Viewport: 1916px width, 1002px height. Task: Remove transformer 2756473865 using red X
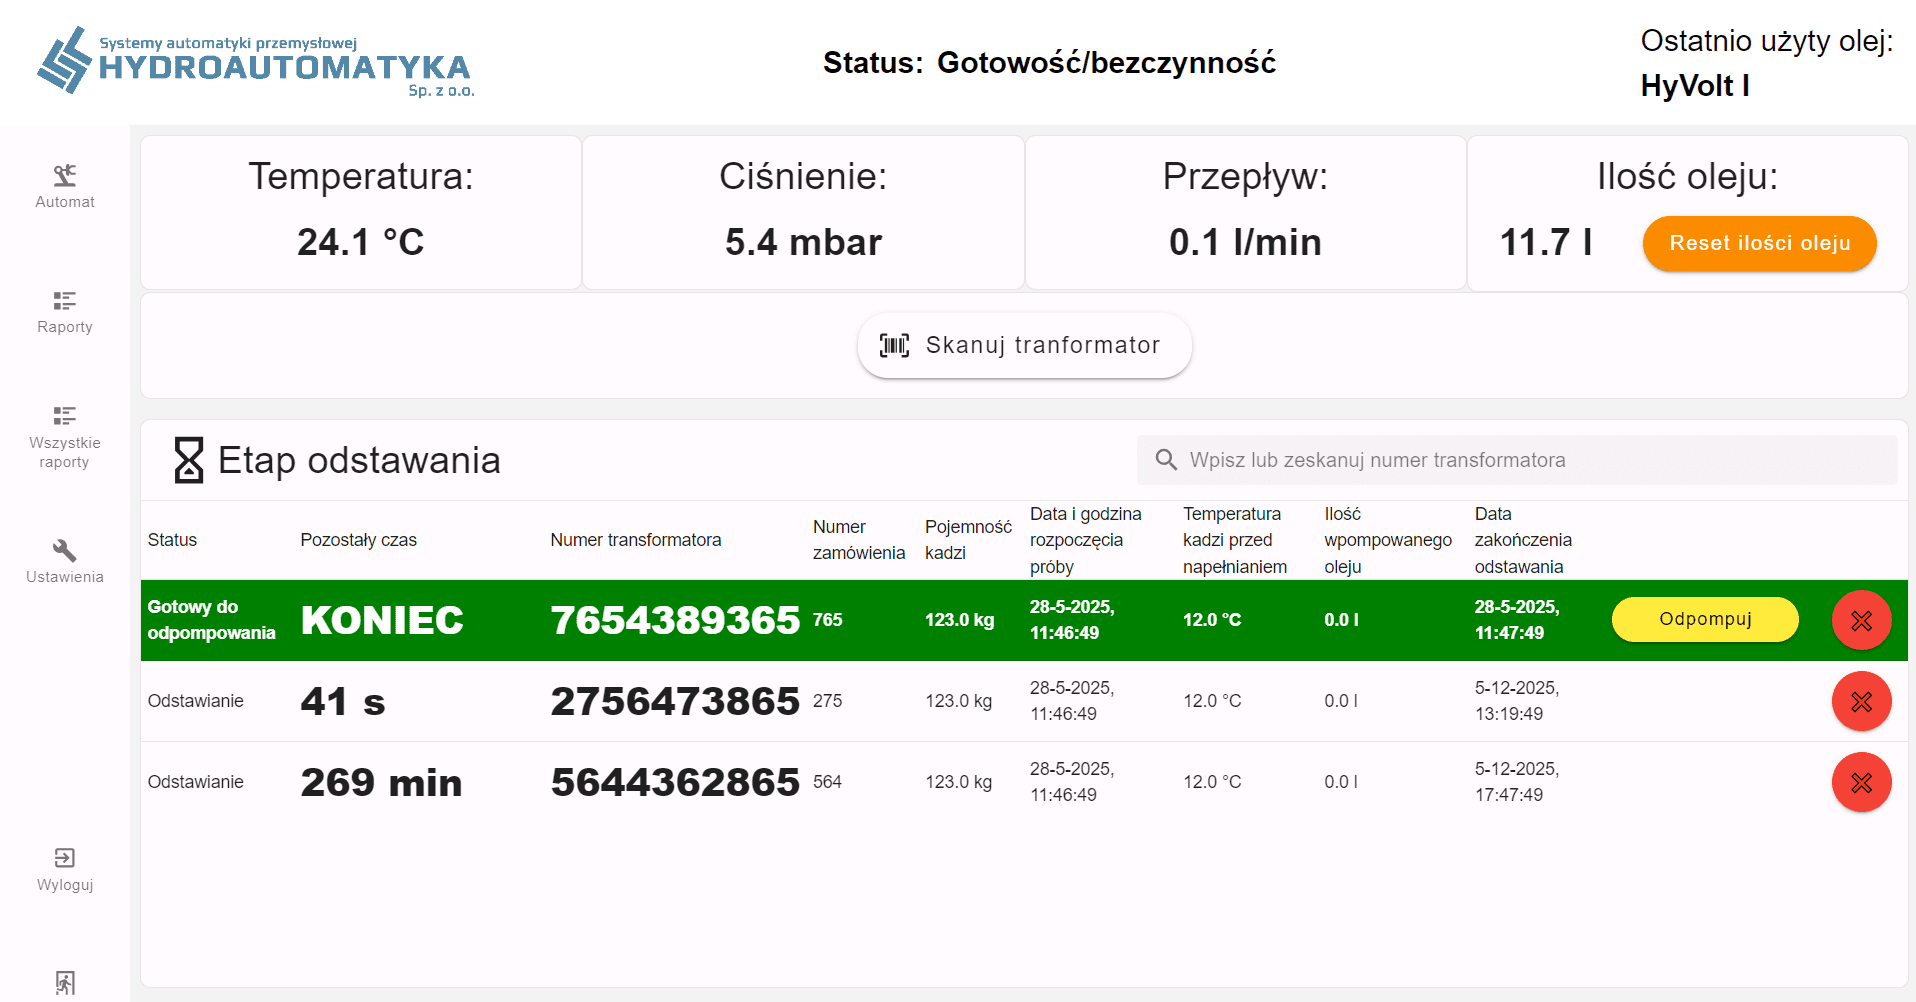click(x=1861, y=702)
